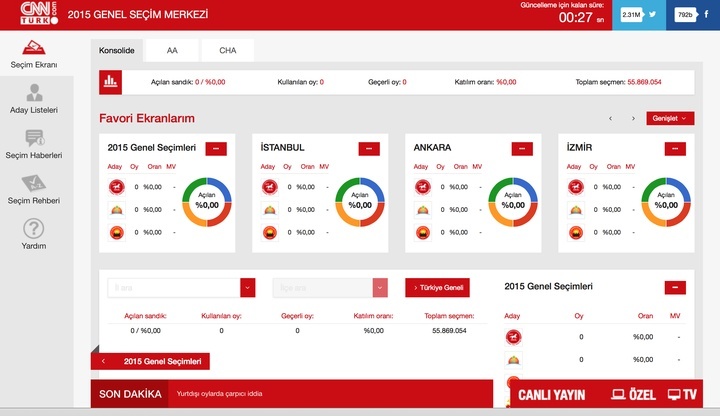
Task: Click first party logo in İSTANBUL card
Action: click(x=270, y=187)
